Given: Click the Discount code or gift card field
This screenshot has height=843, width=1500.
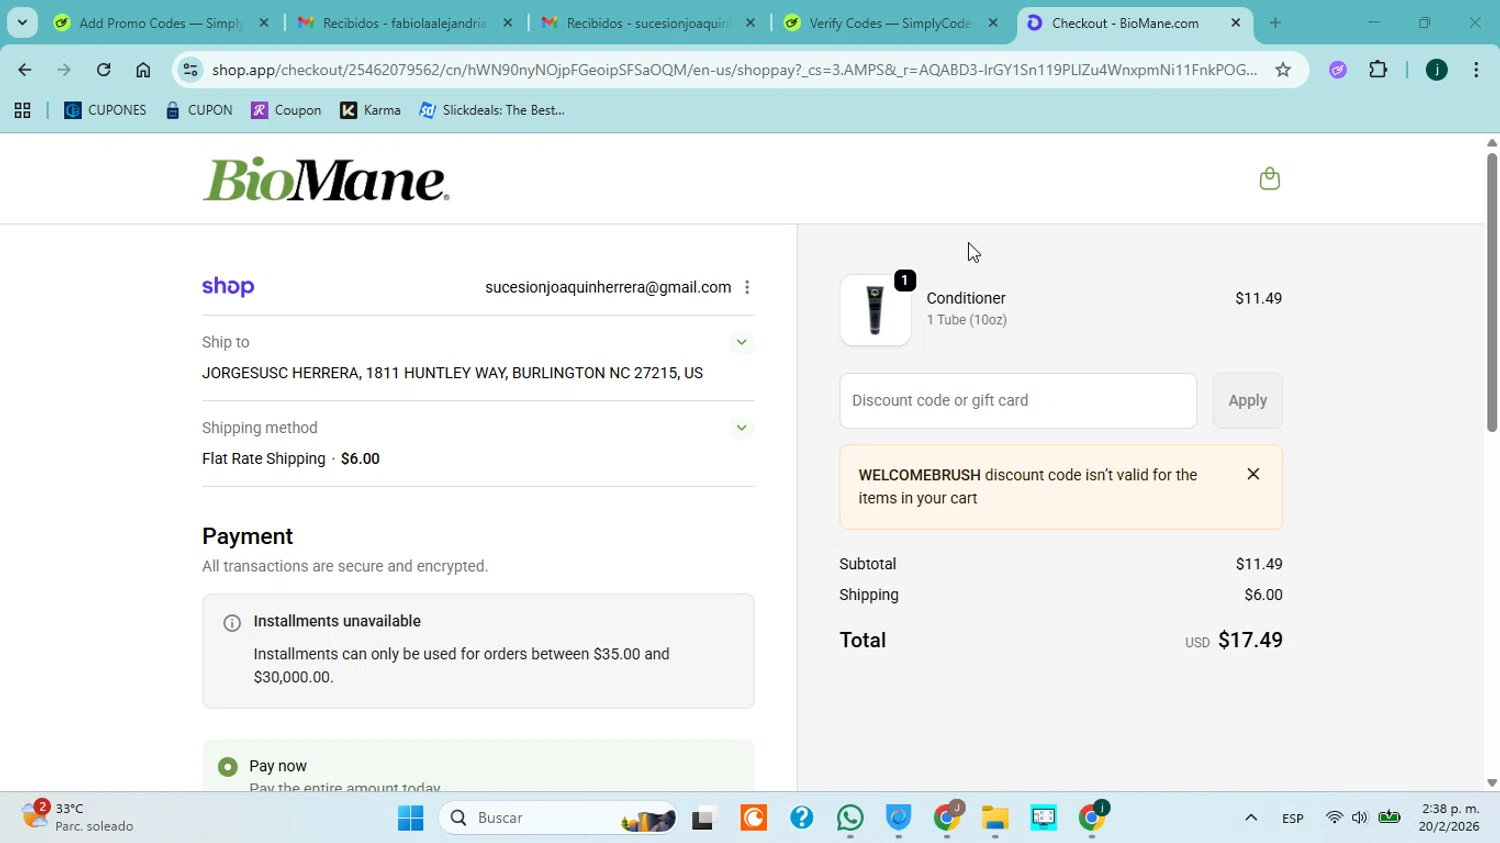Looking at the screenshot, I should click(1018, 401).
